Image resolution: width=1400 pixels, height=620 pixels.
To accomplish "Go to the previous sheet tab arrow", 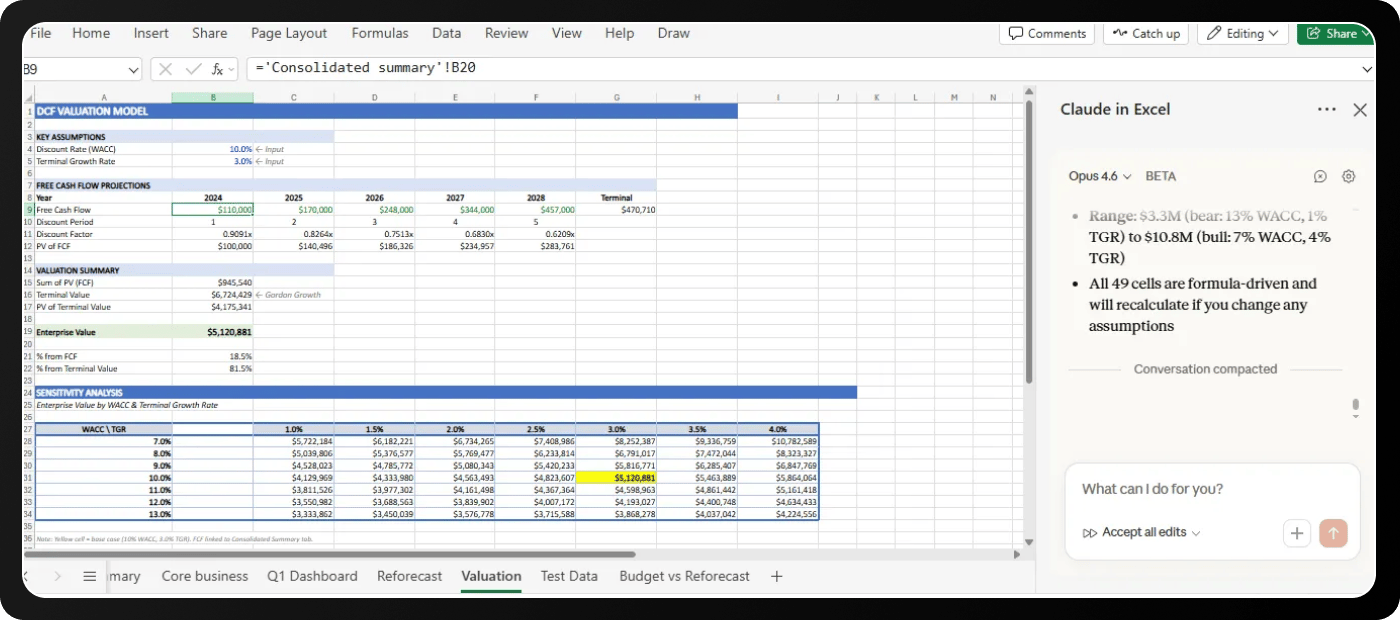I will 27,576.
